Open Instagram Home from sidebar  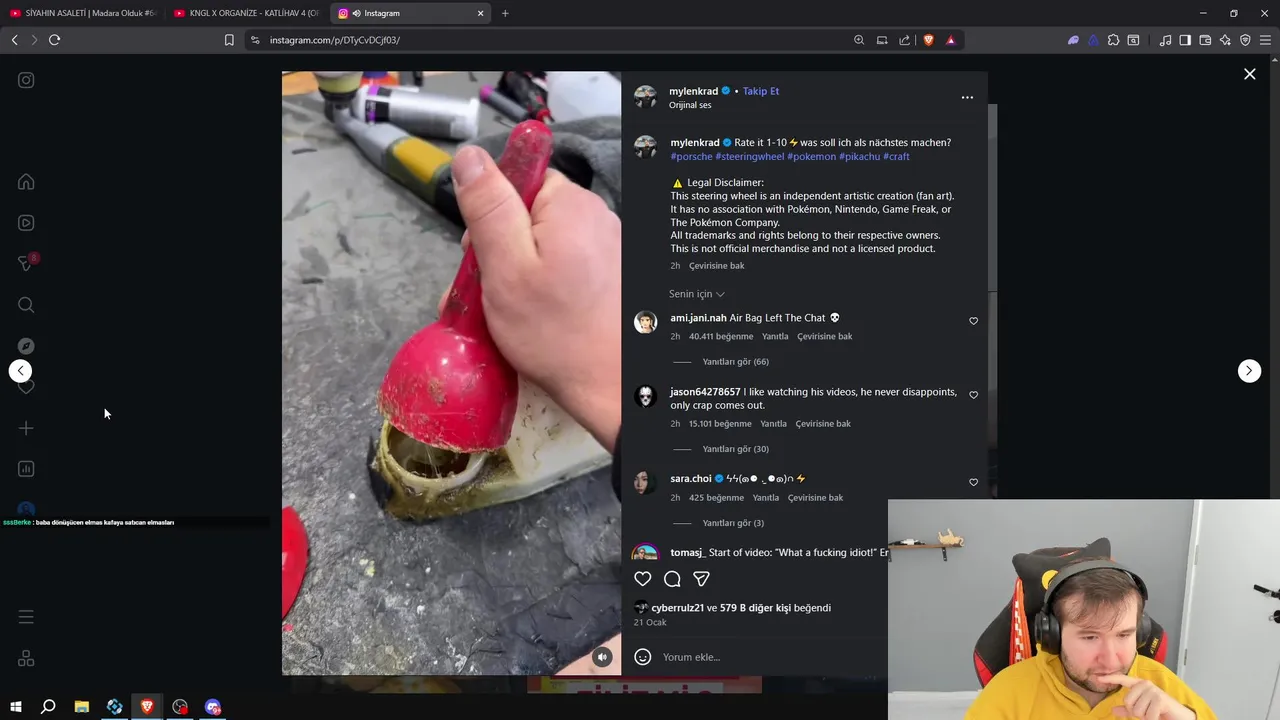[26, 182]
